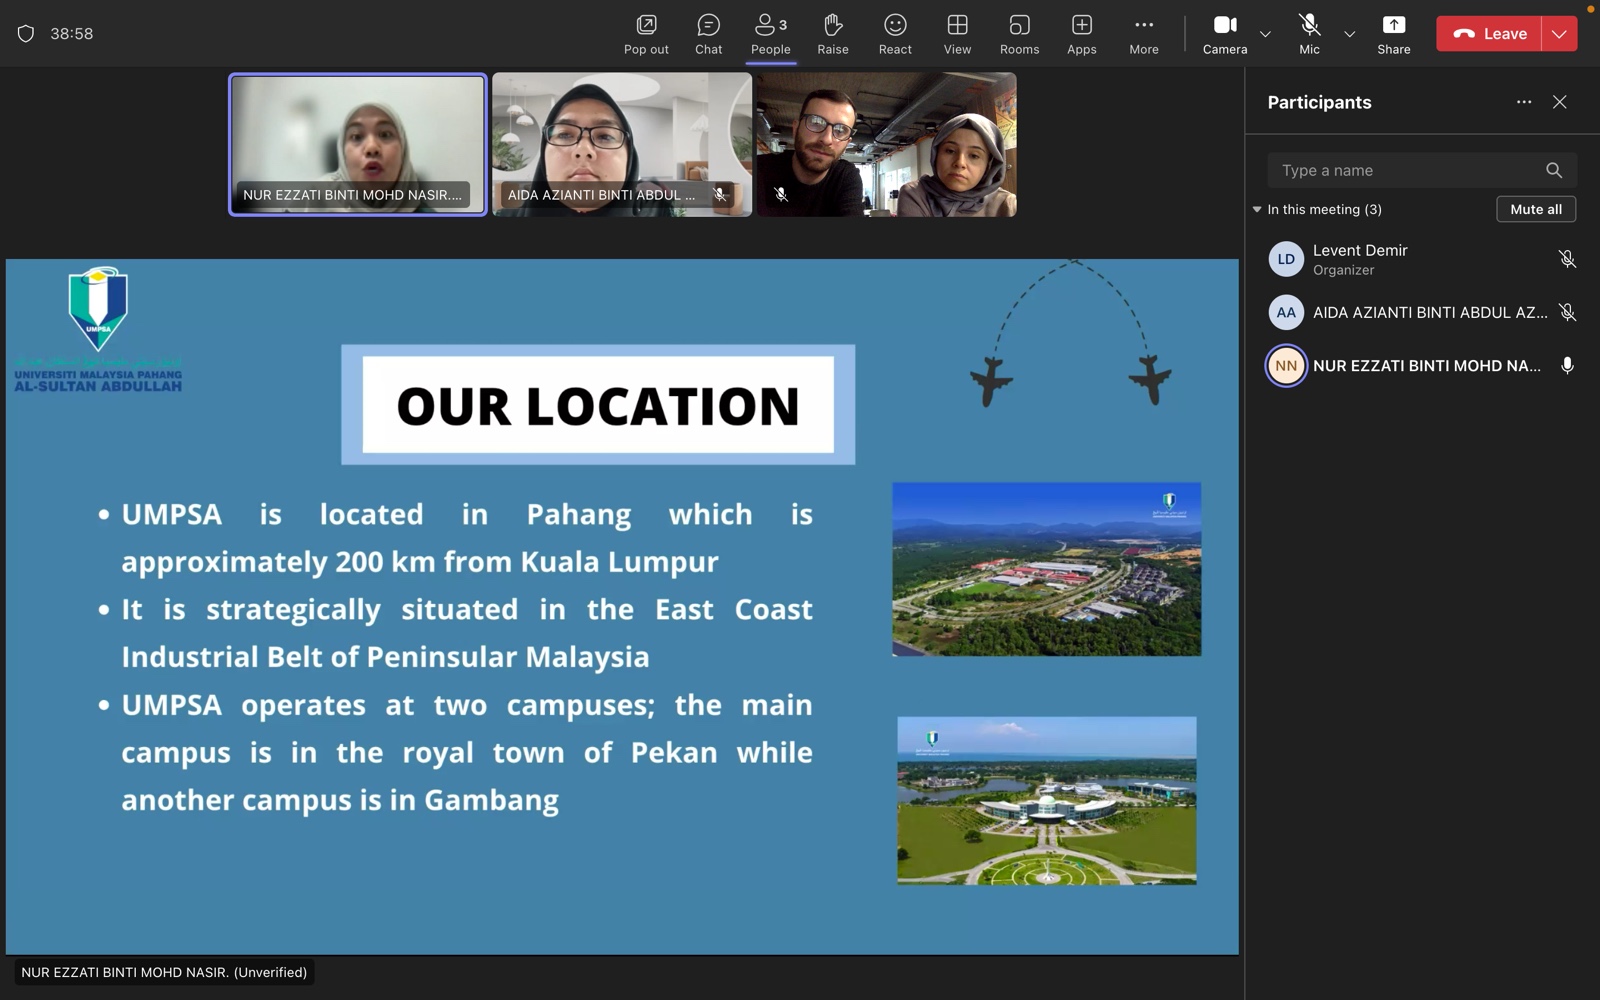
Task: Click upper aerial campus photo on slide
Action: click(1047, 569)
